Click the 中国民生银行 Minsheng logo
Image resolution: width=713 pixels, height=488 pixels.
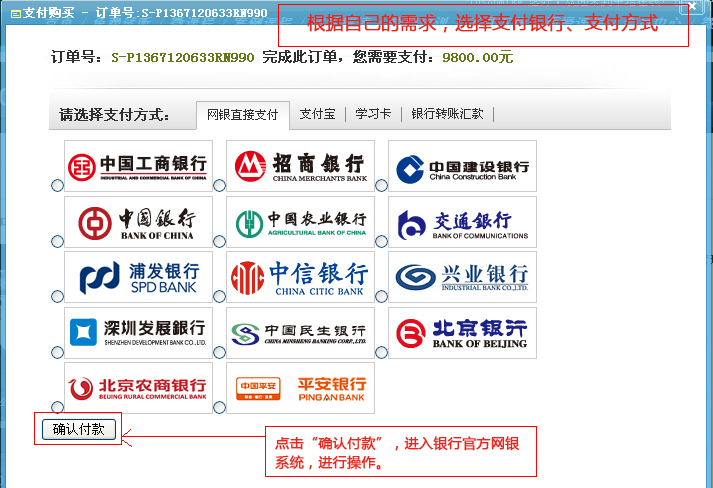coord(301,333)
